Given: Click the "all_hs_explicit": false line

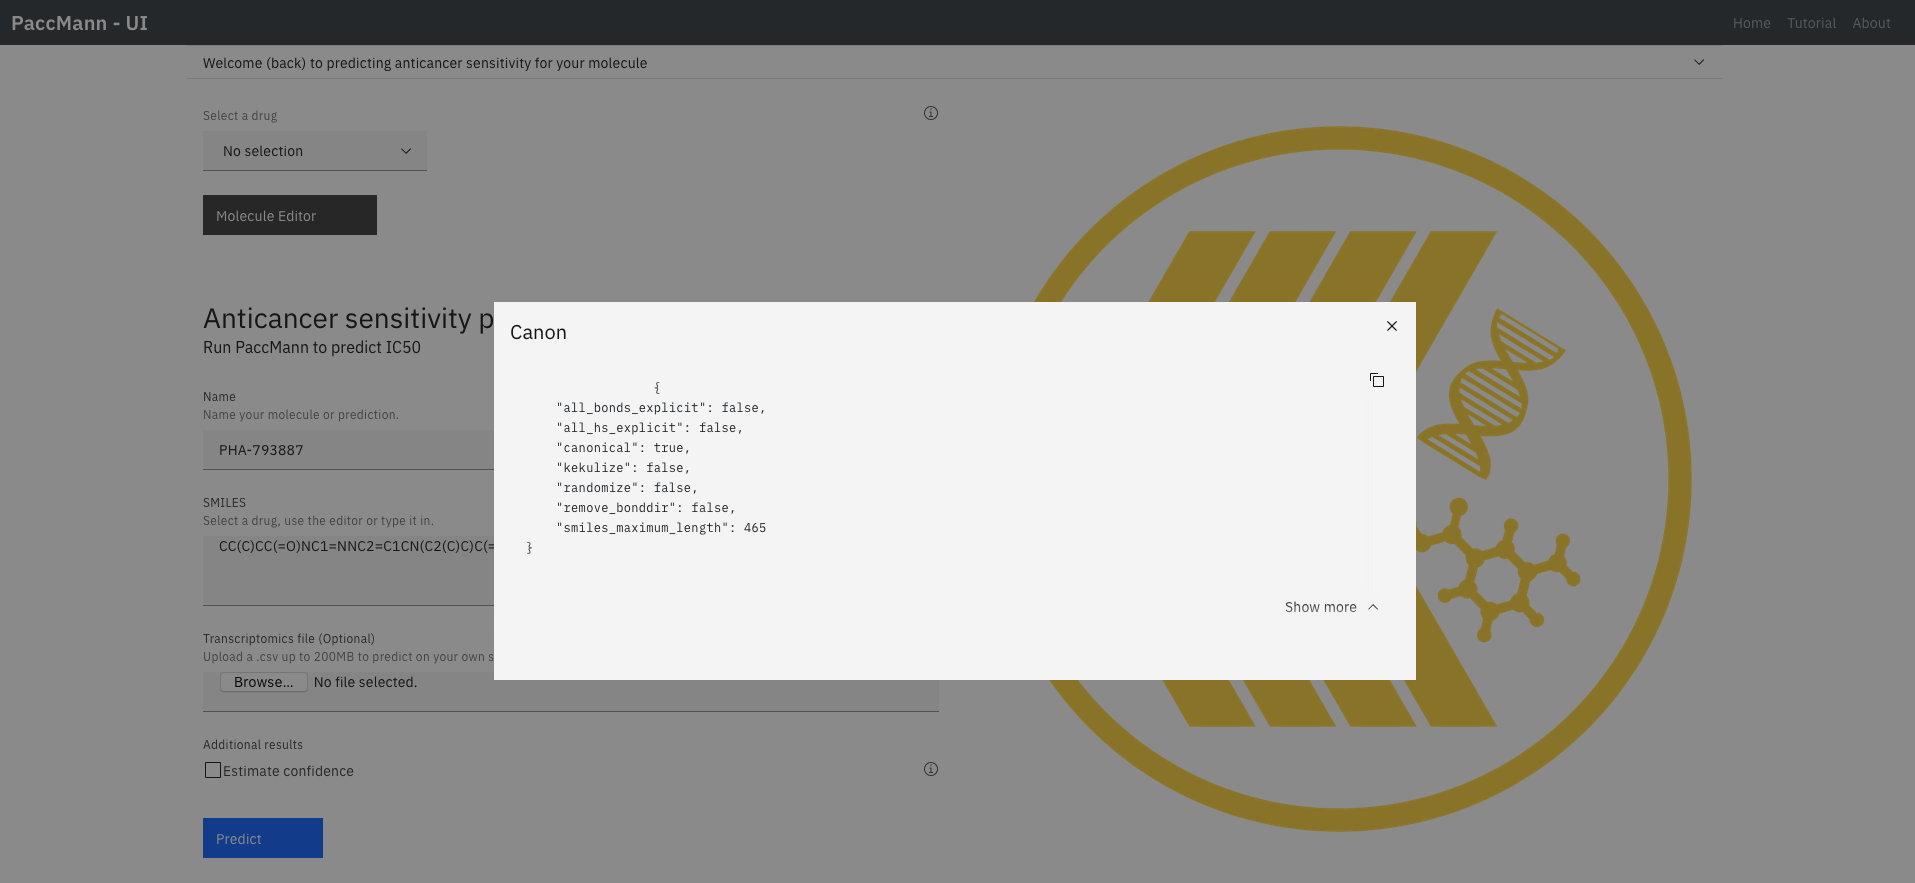Looking at the screenshot, I should [x=650, y=428].
